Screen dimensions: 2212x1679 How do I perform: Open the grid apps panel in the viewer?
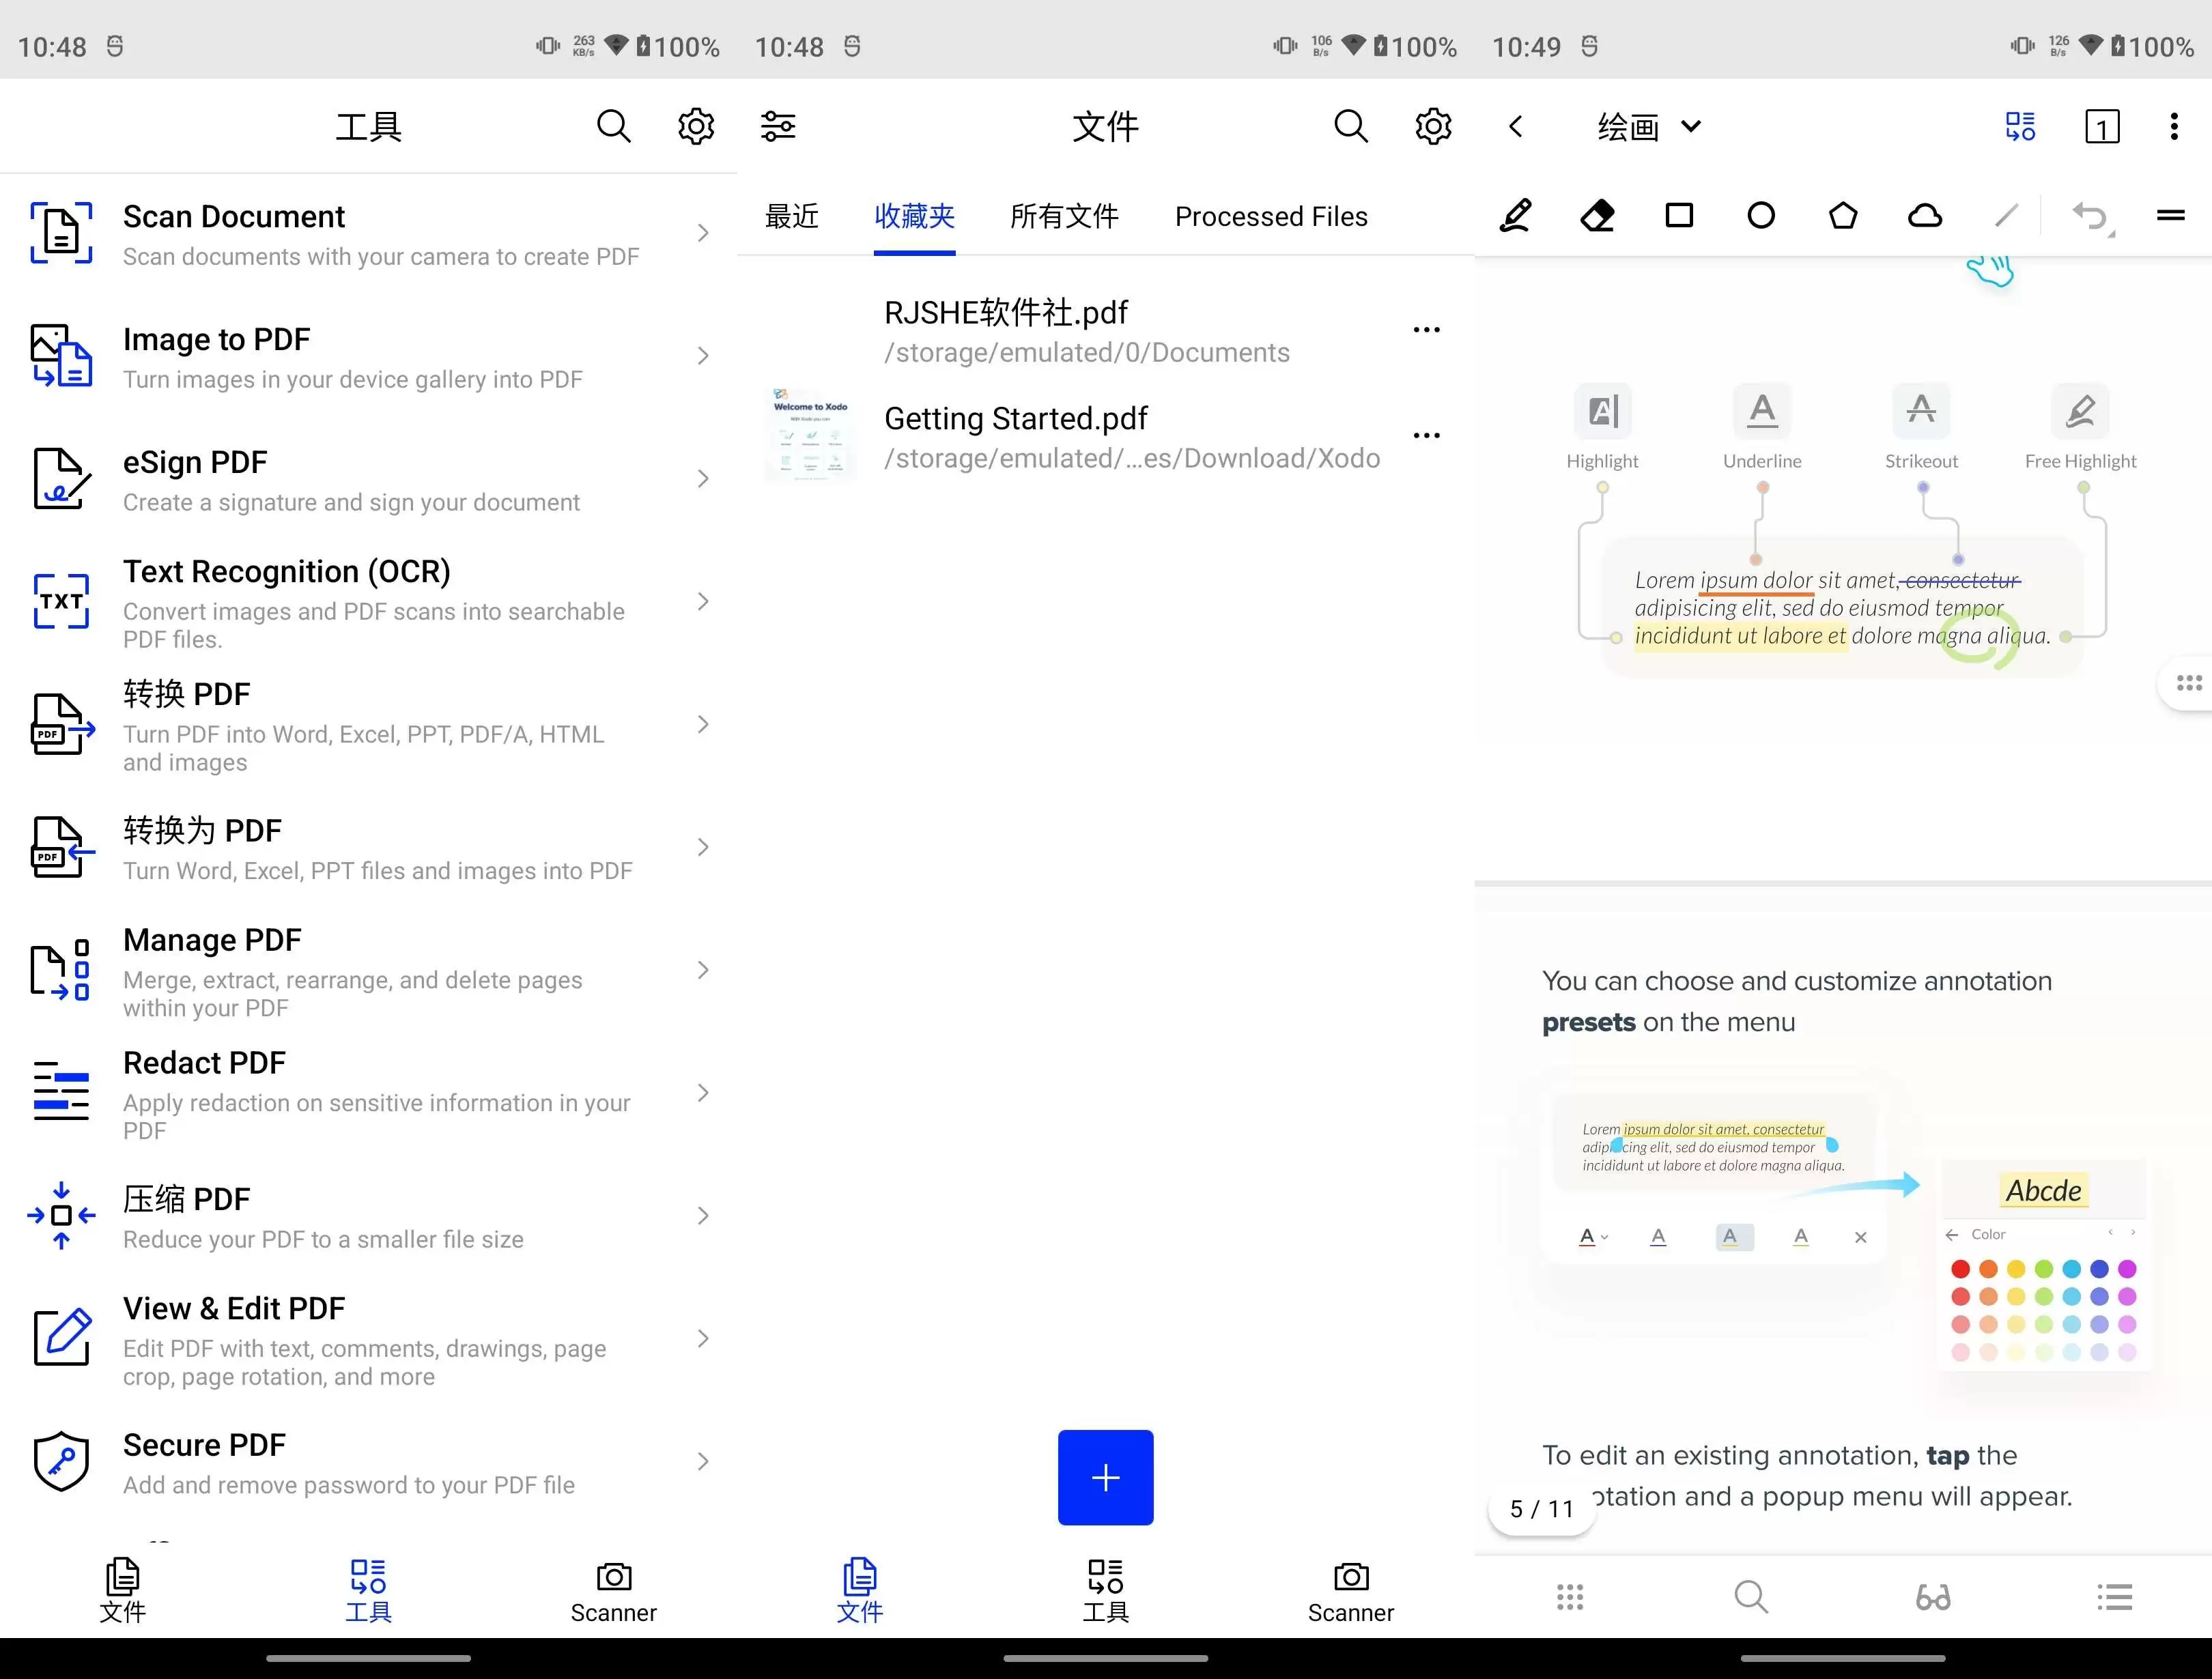[x=1570, y=1596]
